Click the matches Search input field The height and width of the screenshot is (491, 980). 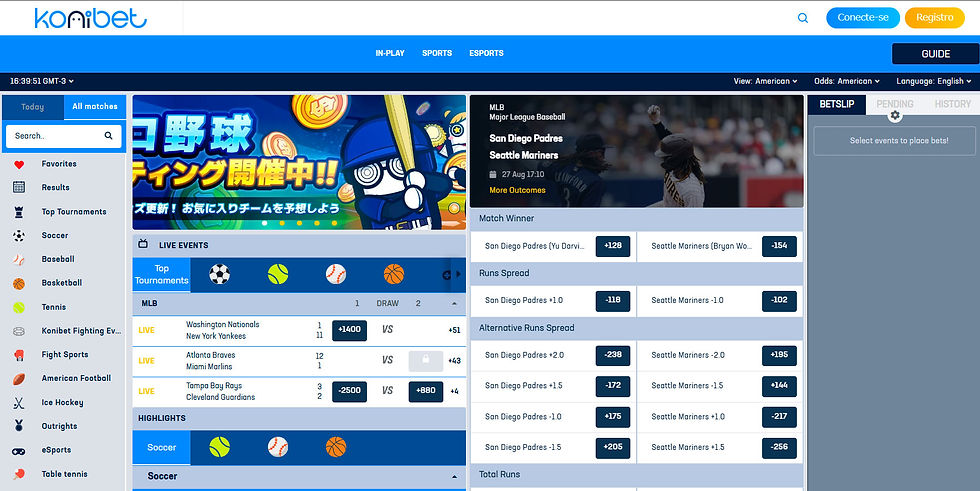(64, 136)
